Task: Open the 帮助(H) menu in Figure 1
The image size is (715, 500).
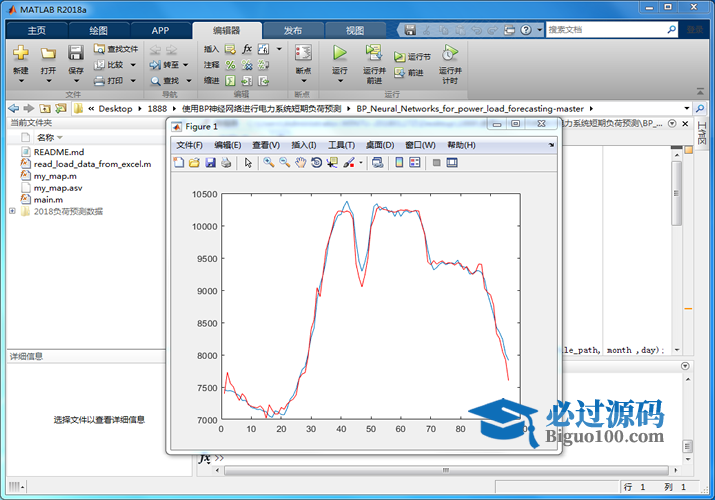Action: pos(461,145)
